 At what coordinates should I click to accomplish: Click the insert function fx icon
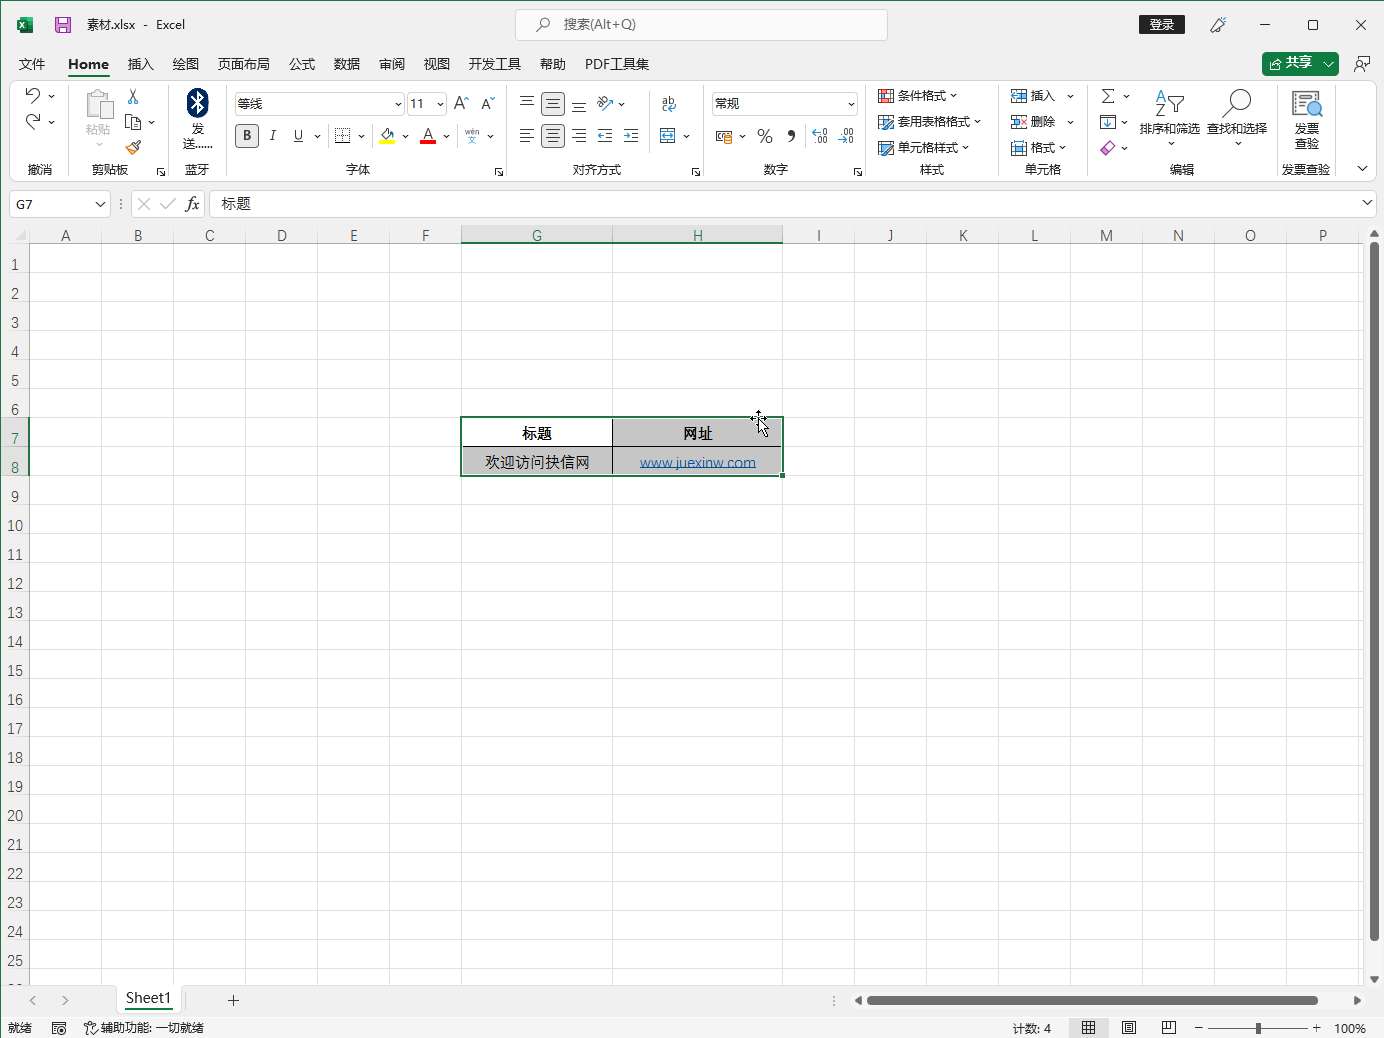[192, 204]
